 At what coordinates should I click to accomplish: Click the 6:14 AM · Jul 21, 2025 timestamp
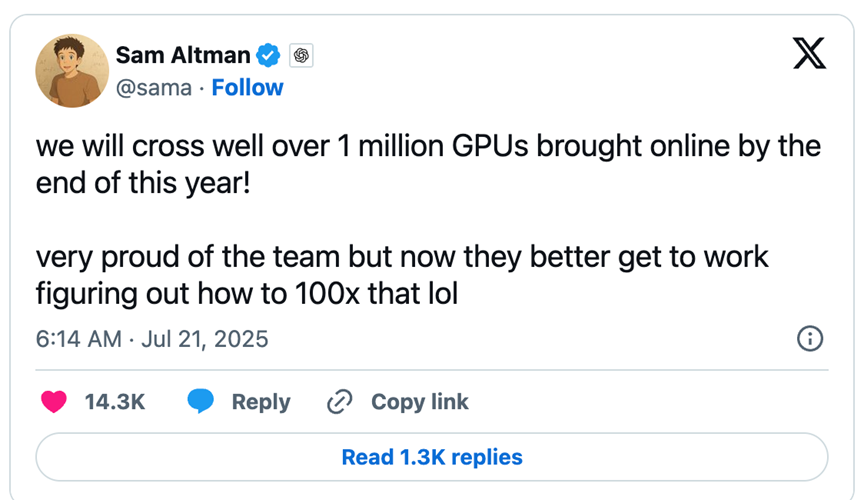click(152, 339)
